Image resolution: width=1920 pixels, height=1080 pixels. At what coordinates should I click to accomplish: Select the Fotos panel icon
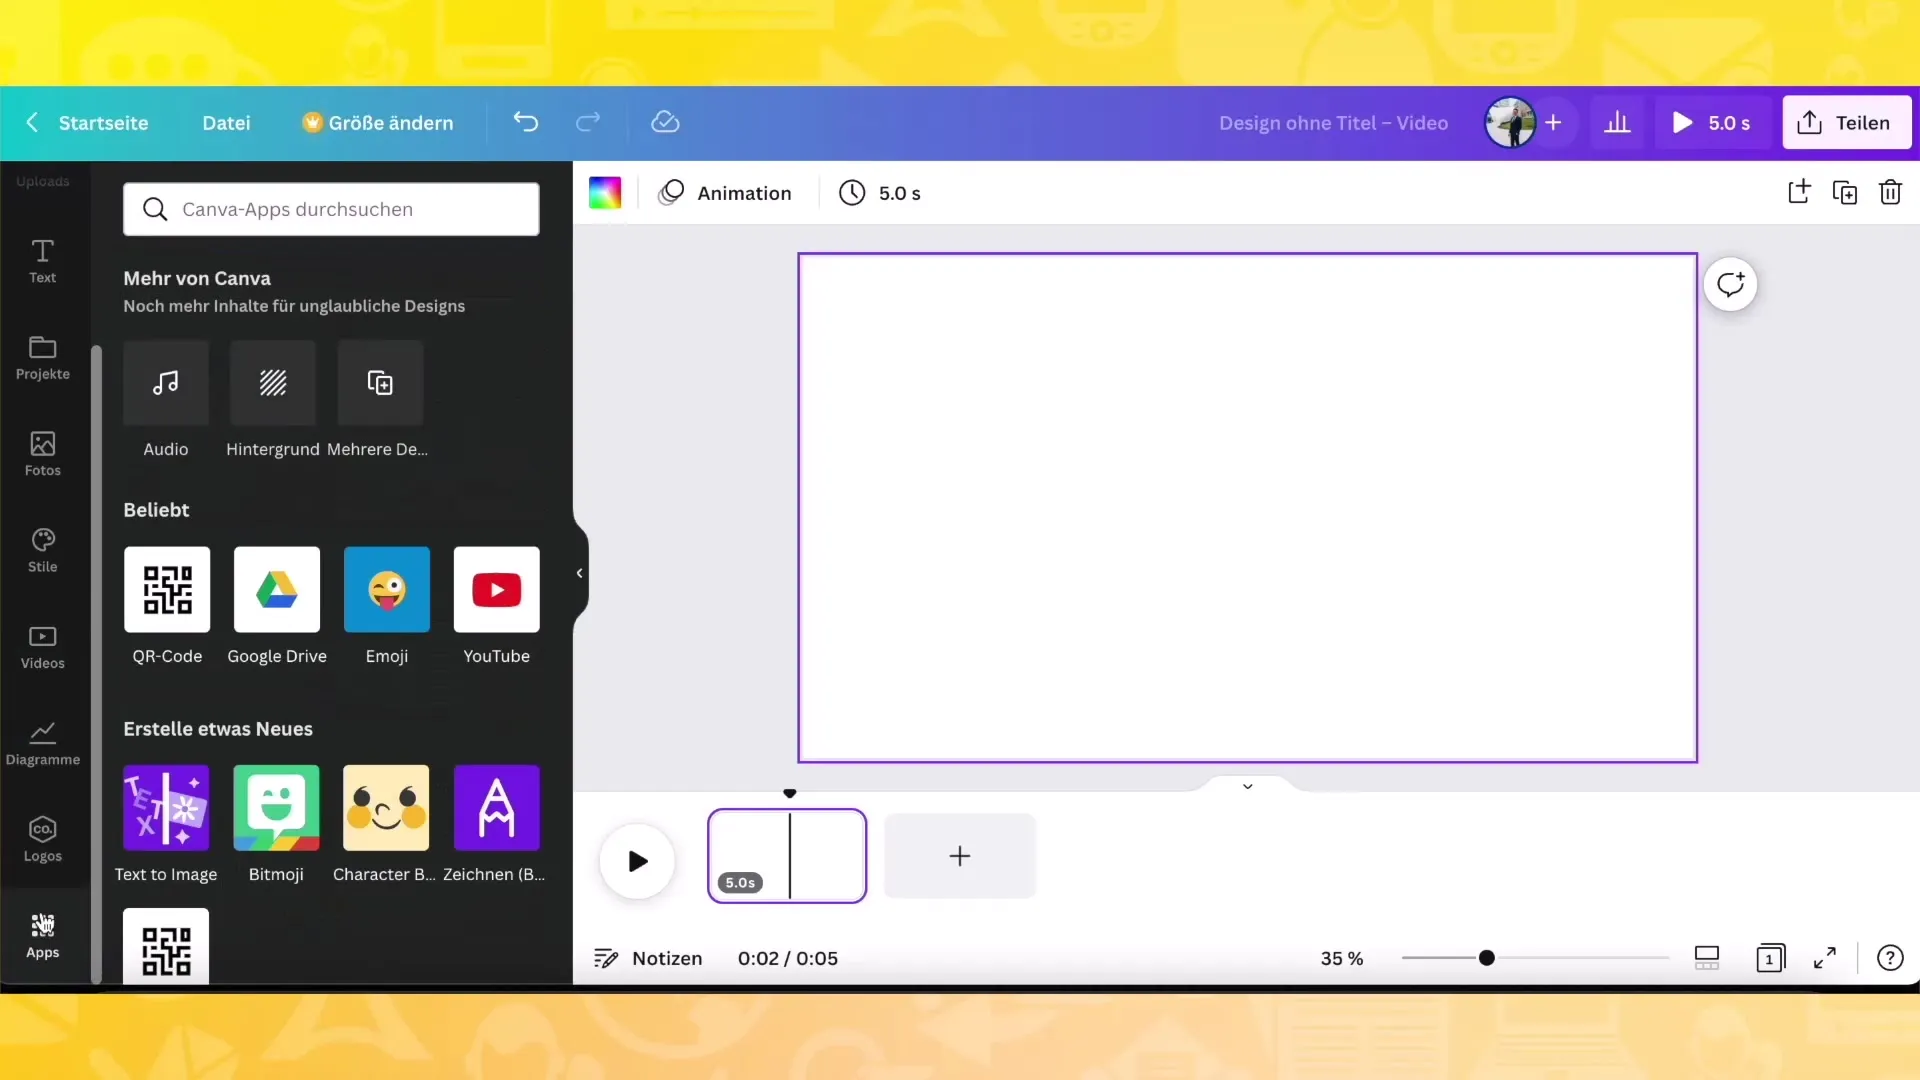42,452
